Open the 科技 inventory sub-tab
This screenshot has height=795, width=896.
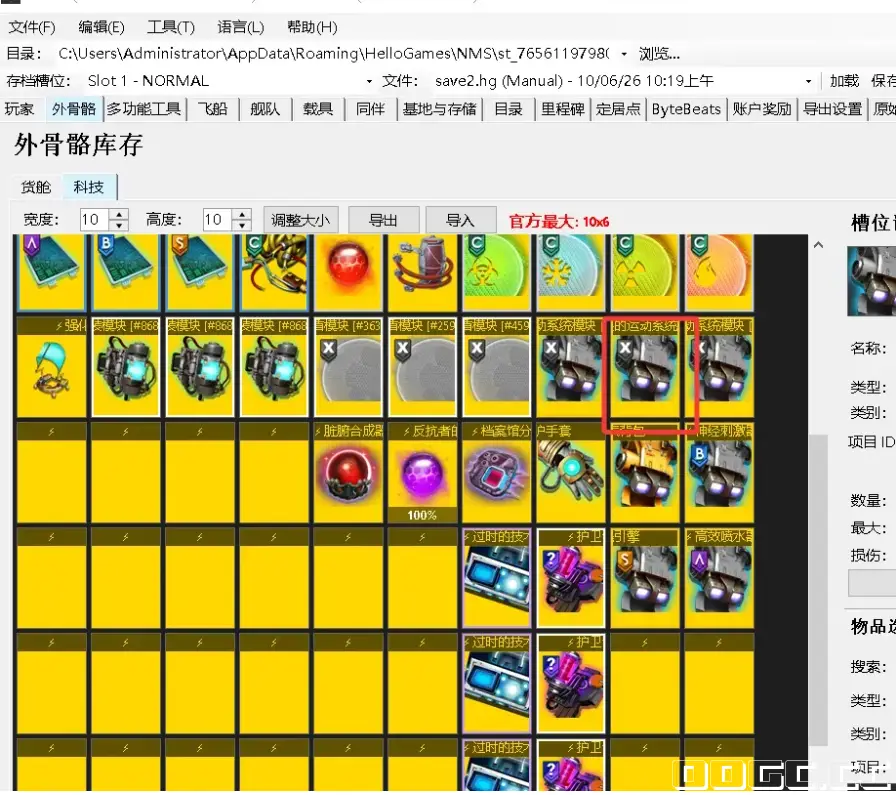[x=89, y=187]
